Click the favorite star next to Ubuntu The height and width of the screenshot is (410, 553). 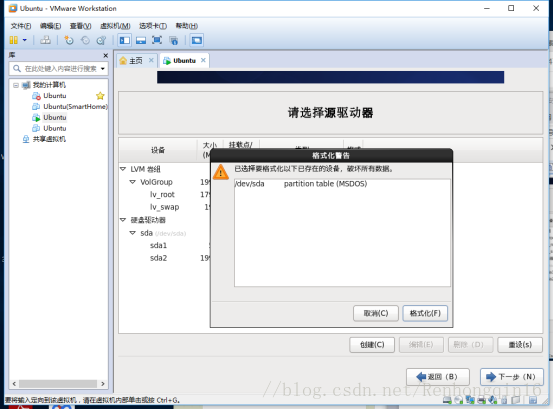100,96
